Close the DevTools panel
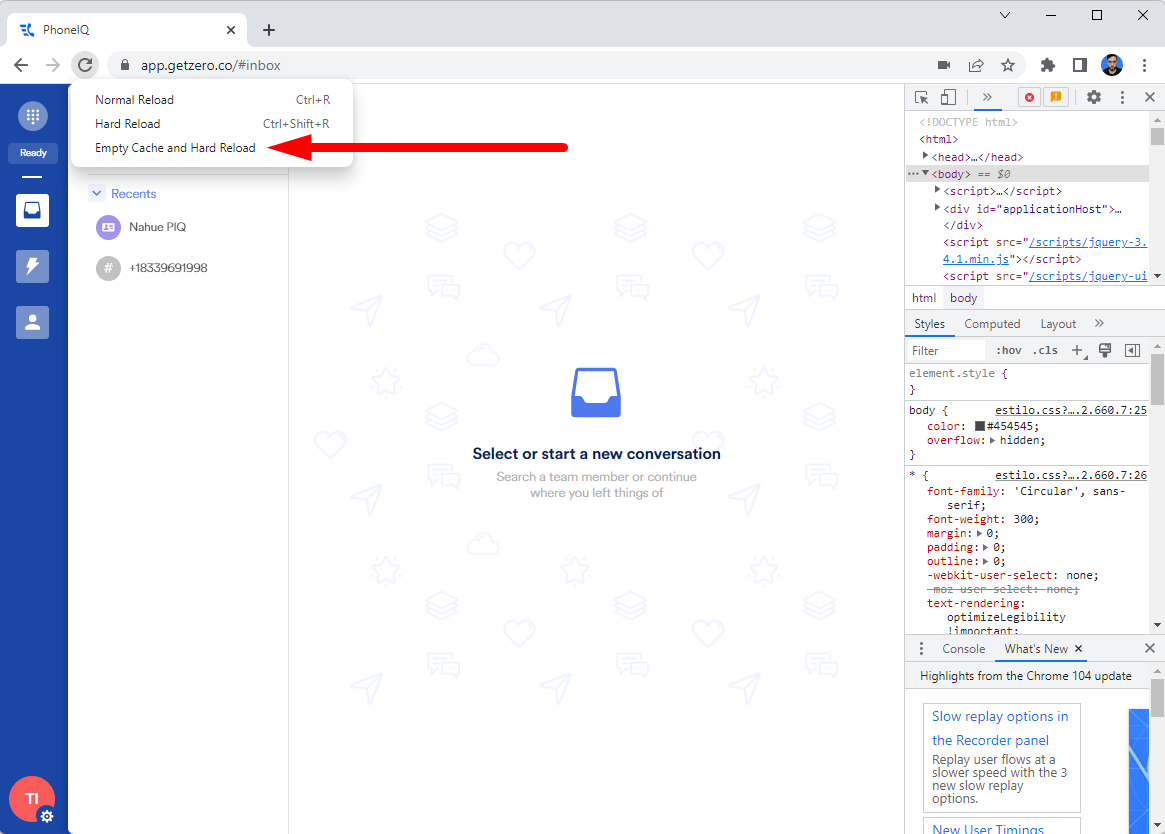Image resolution: width=1165 pixels, height=834 pixels. coord(1149,97)
